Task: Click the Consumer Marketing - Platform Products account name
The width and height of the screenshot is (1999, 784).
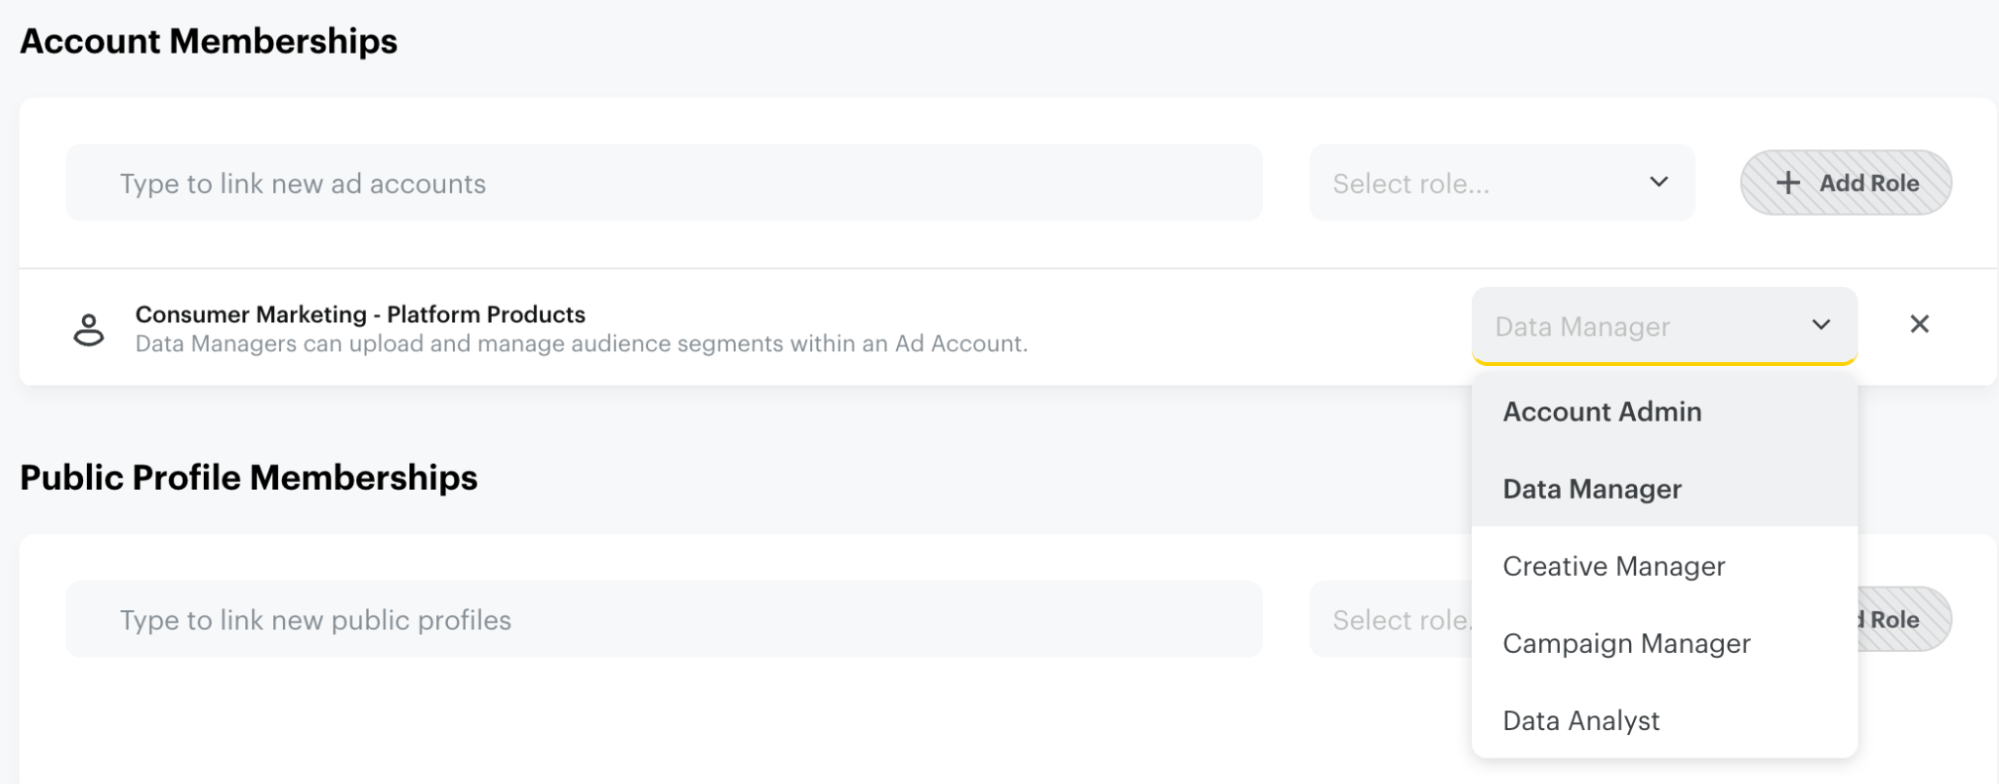Action: [360, 313]
